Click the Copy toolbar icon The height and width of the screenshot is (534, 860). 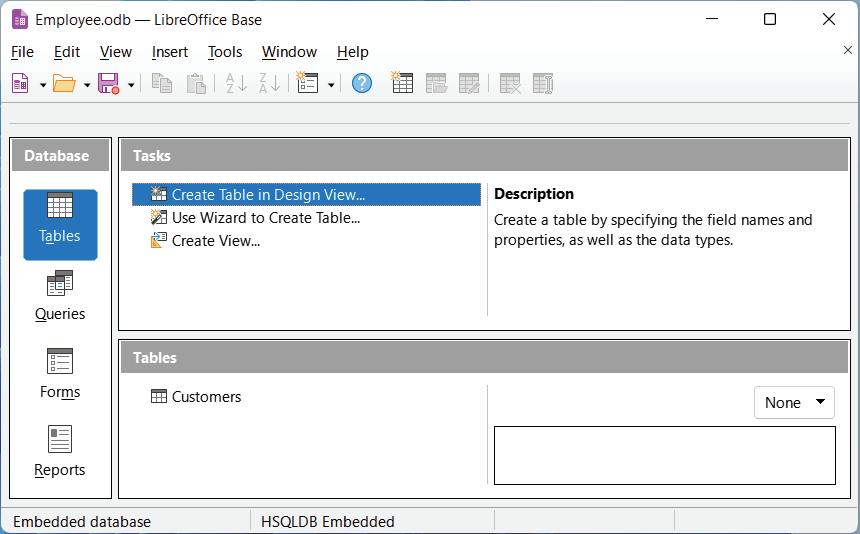[162, 84]
